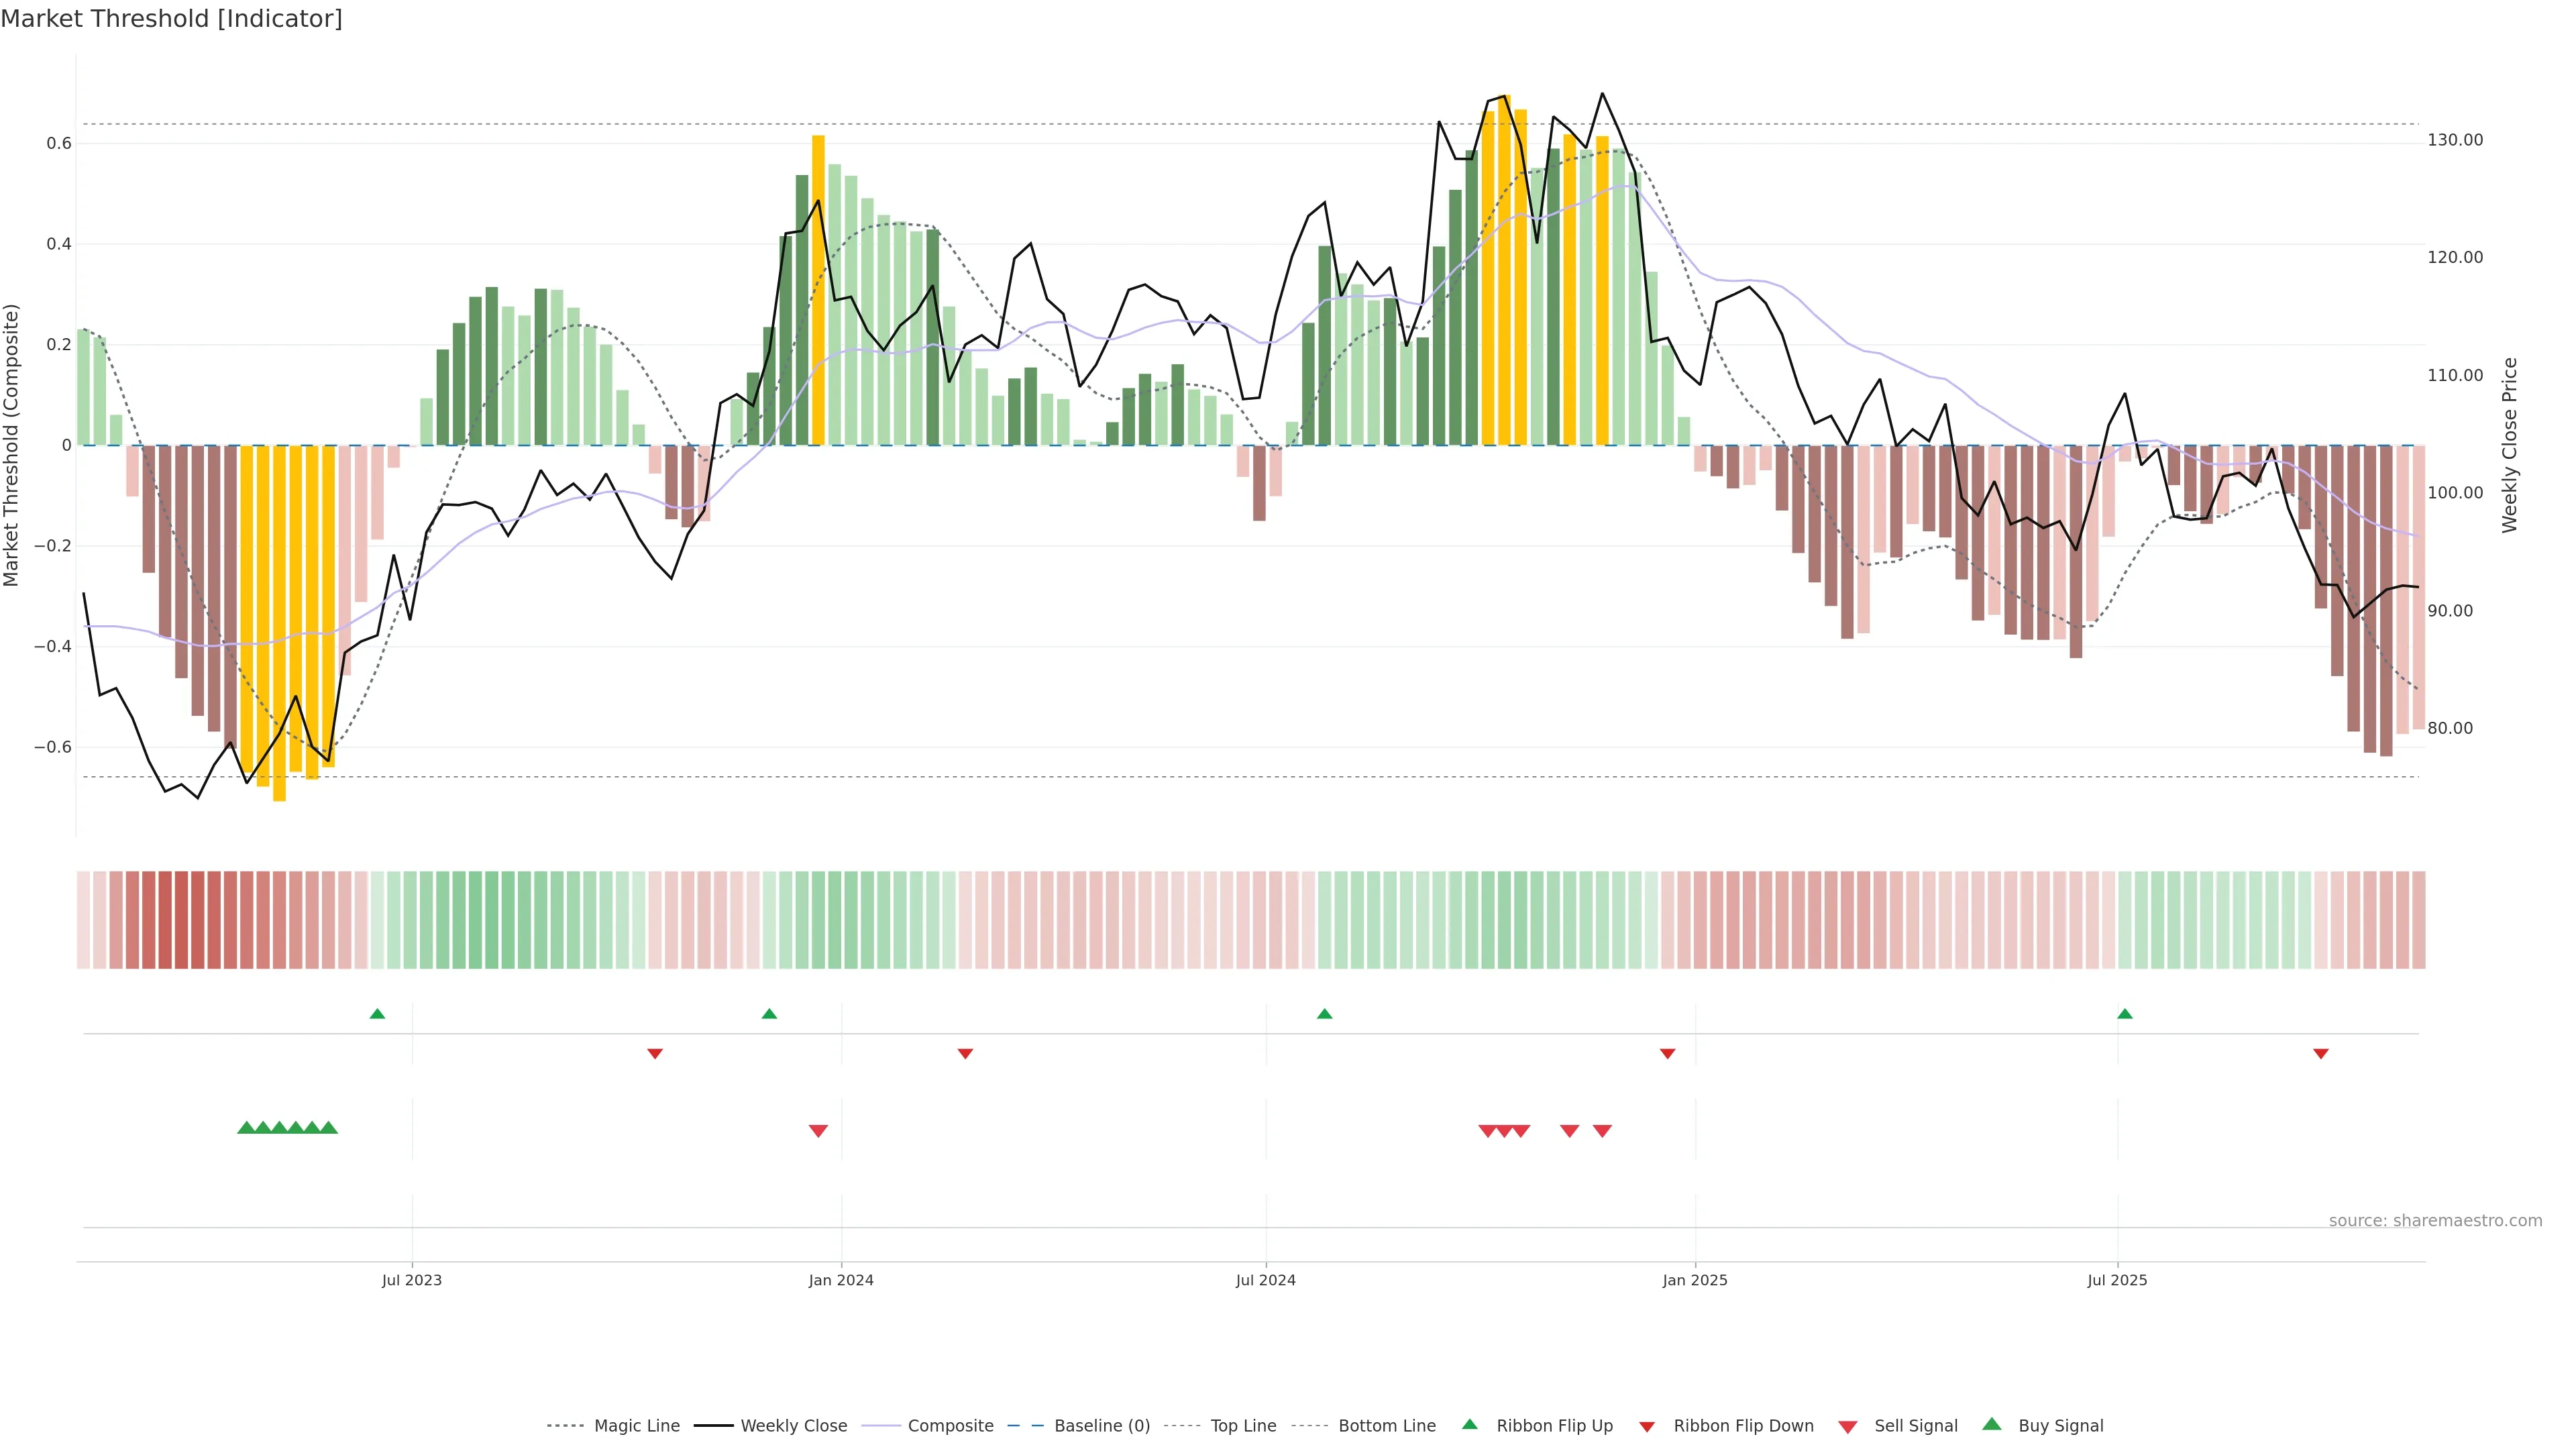Click the Ribbon Flip Down marker before Jan 2025
This screenshot has height=1449, width=2576.
(1667, 1054)
